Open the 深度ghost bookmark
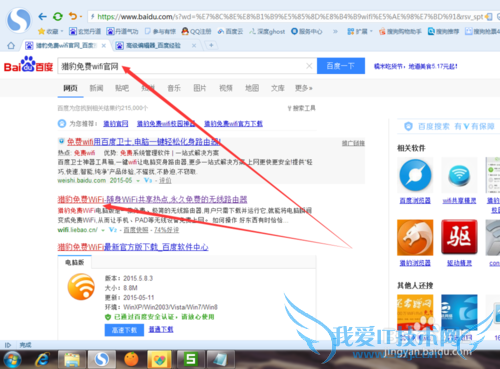The image size is (500, 369). (x=267, y=31)
